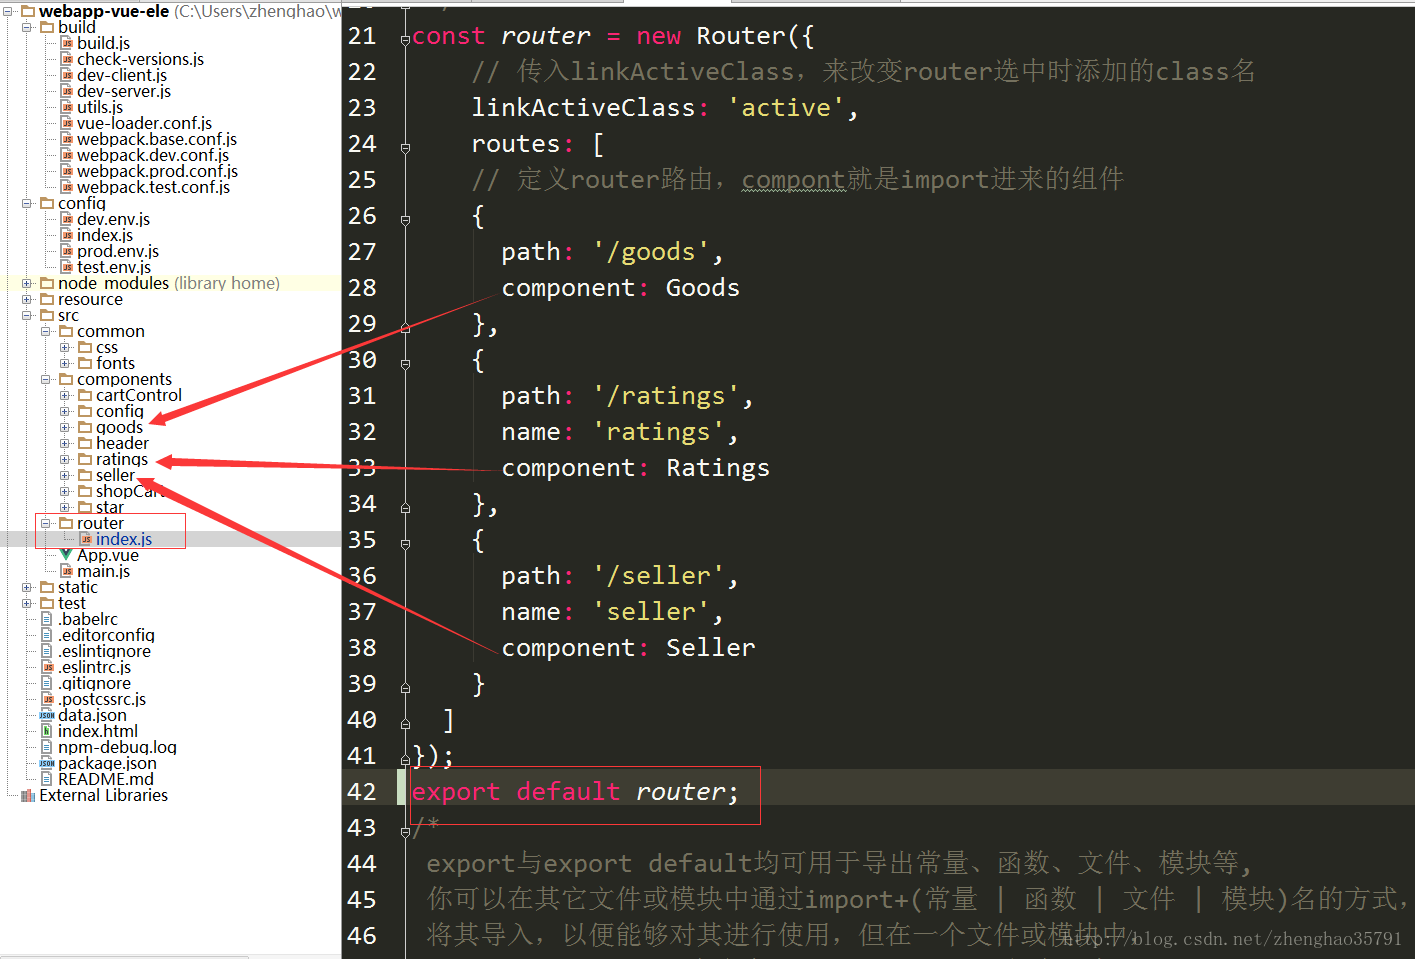Fold the object starting at line 26

pyautogui.click(x=405, y=220)
